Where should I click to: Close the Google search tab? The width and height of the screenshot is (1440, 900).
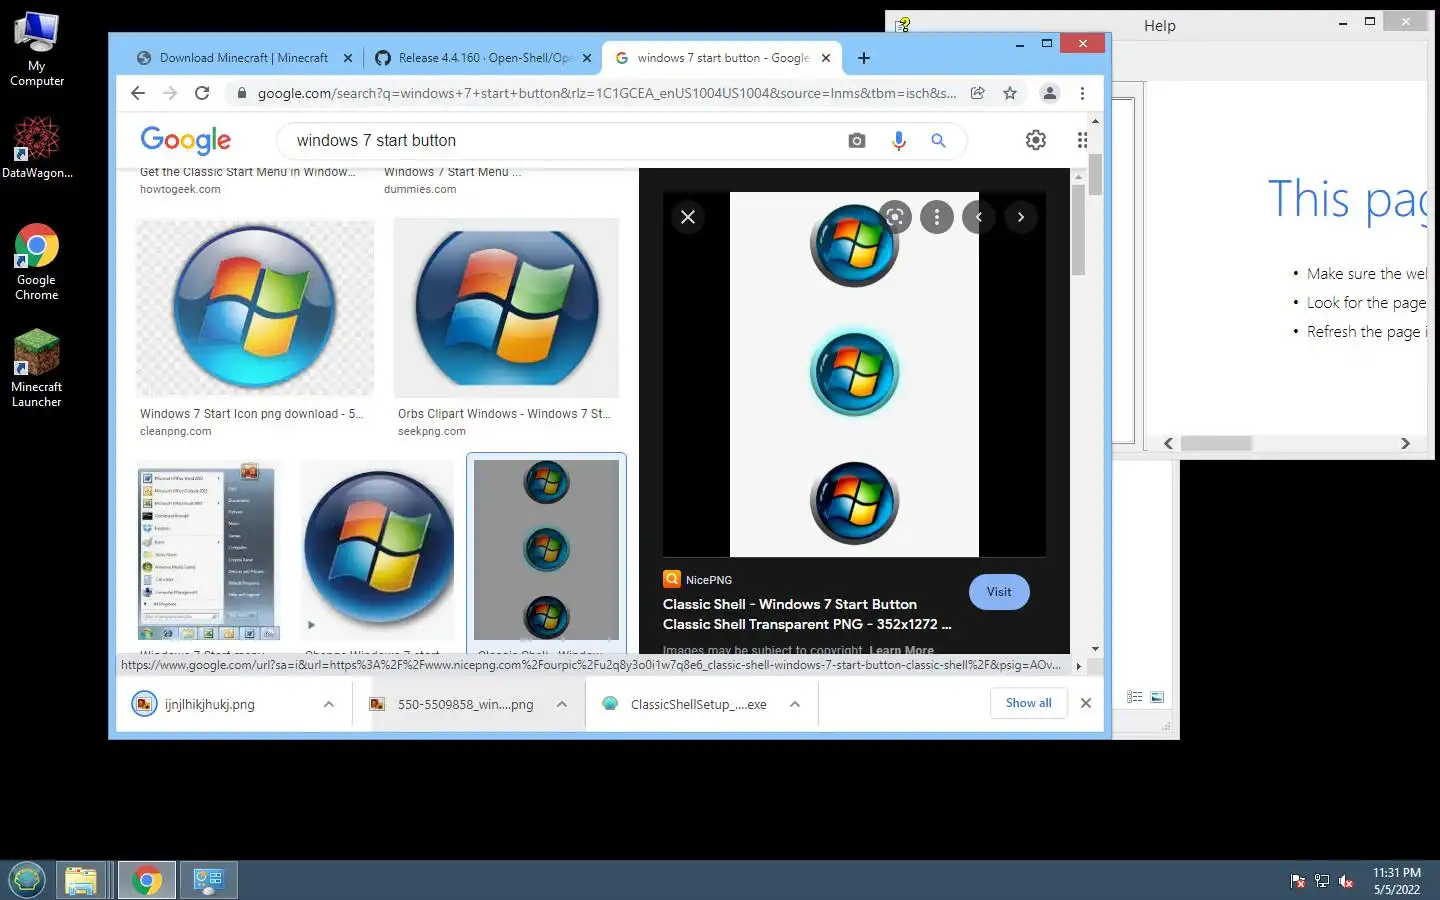(x=826, y=58)
